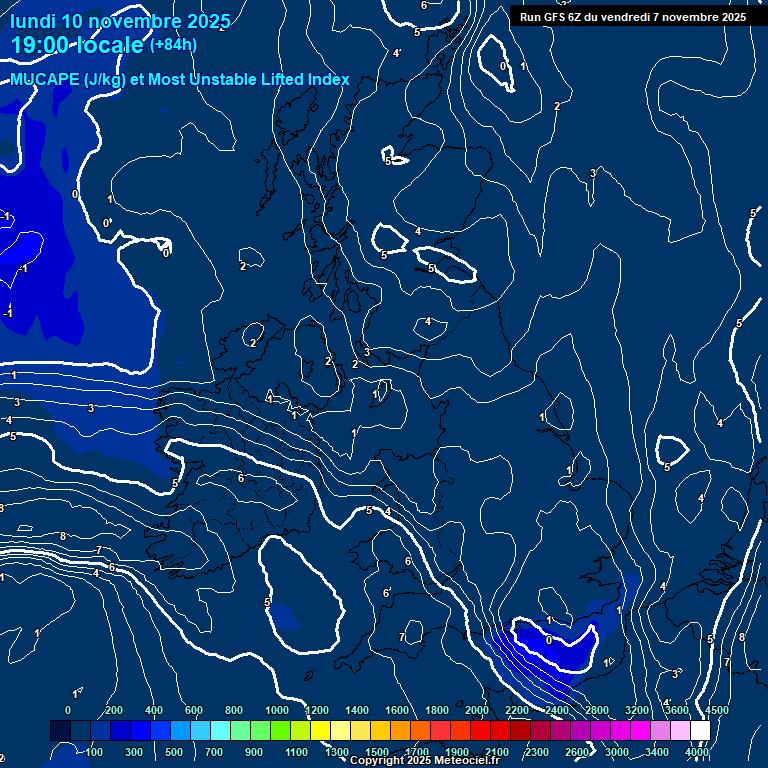Select the '4000' value under the color bar
768x768 pixels.
pos(697,752)
